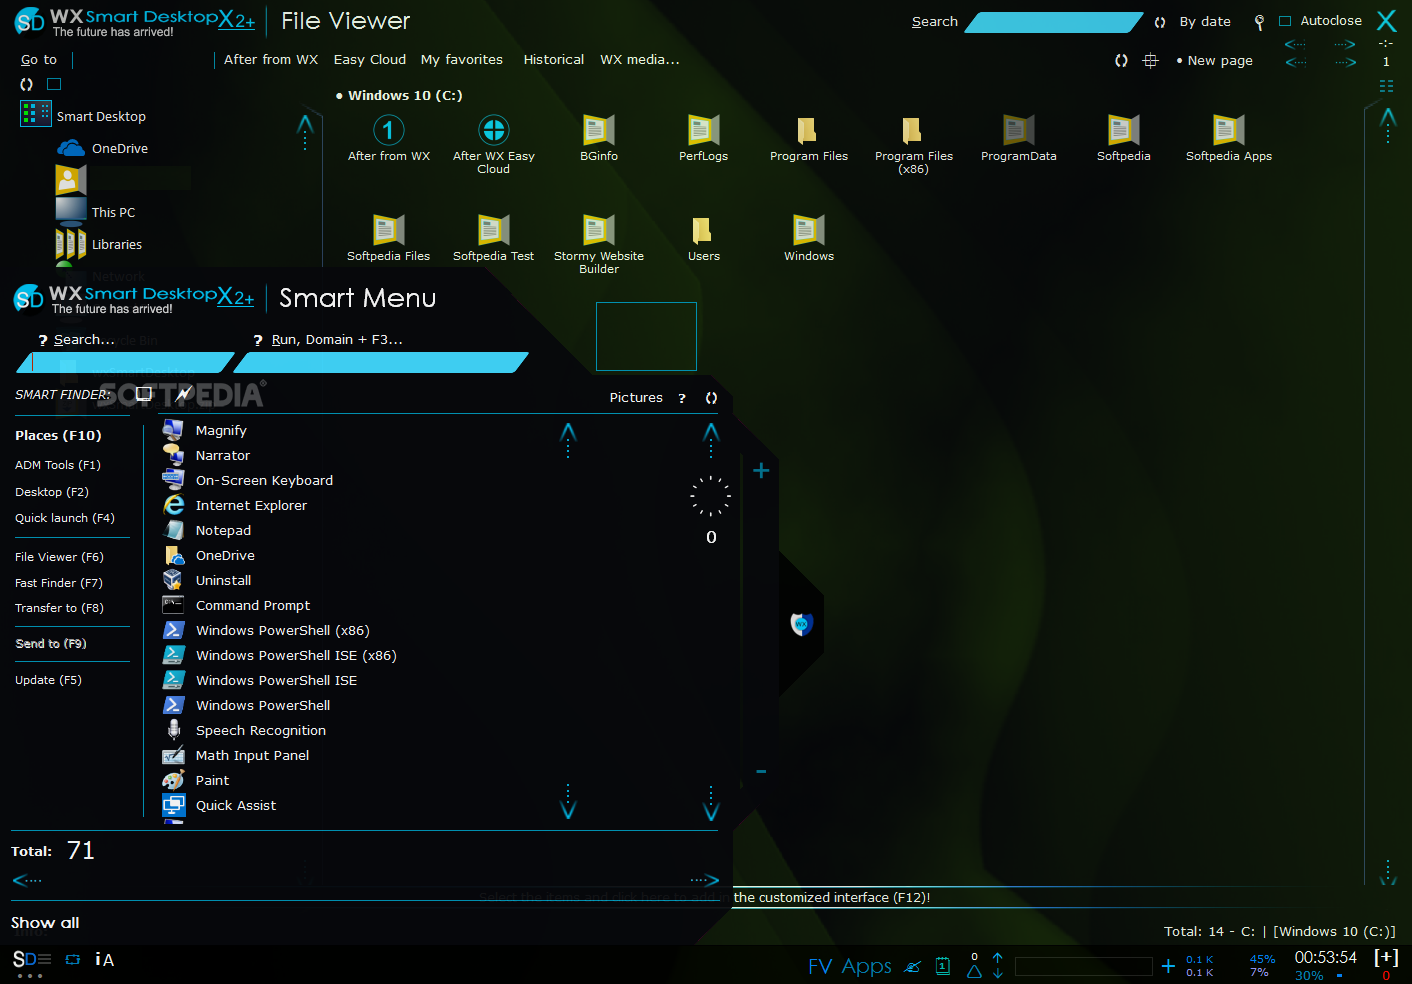This screenshot has width=1412, height=984.
Task: Click the crosshair icon beside New page
Action: (x=1151, y=61)
